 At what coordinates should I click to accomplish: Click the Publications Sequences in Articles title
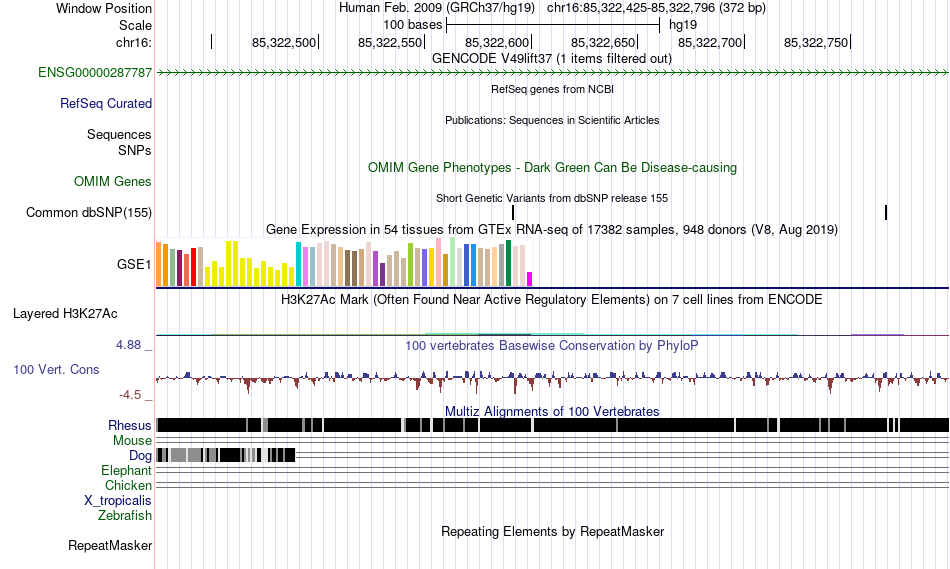click(x=552, y=120)
